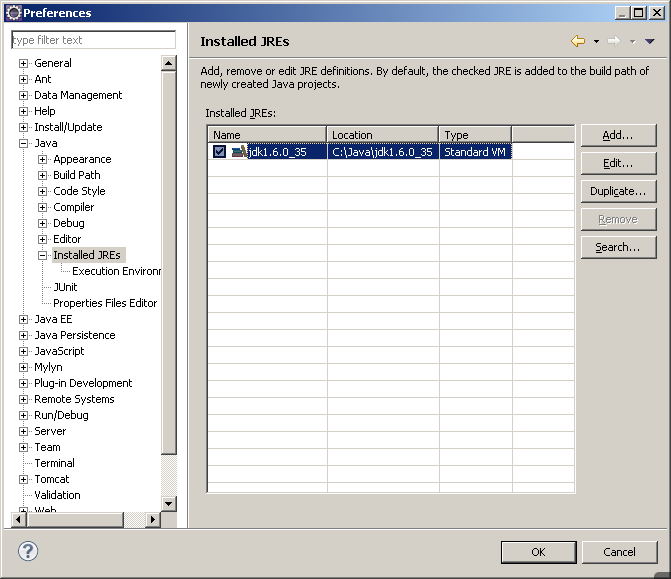This screenshot has width=671, height=579.
Task: Click the jdk1.6.0_35 library icon
Action: [x=239, y=151]
